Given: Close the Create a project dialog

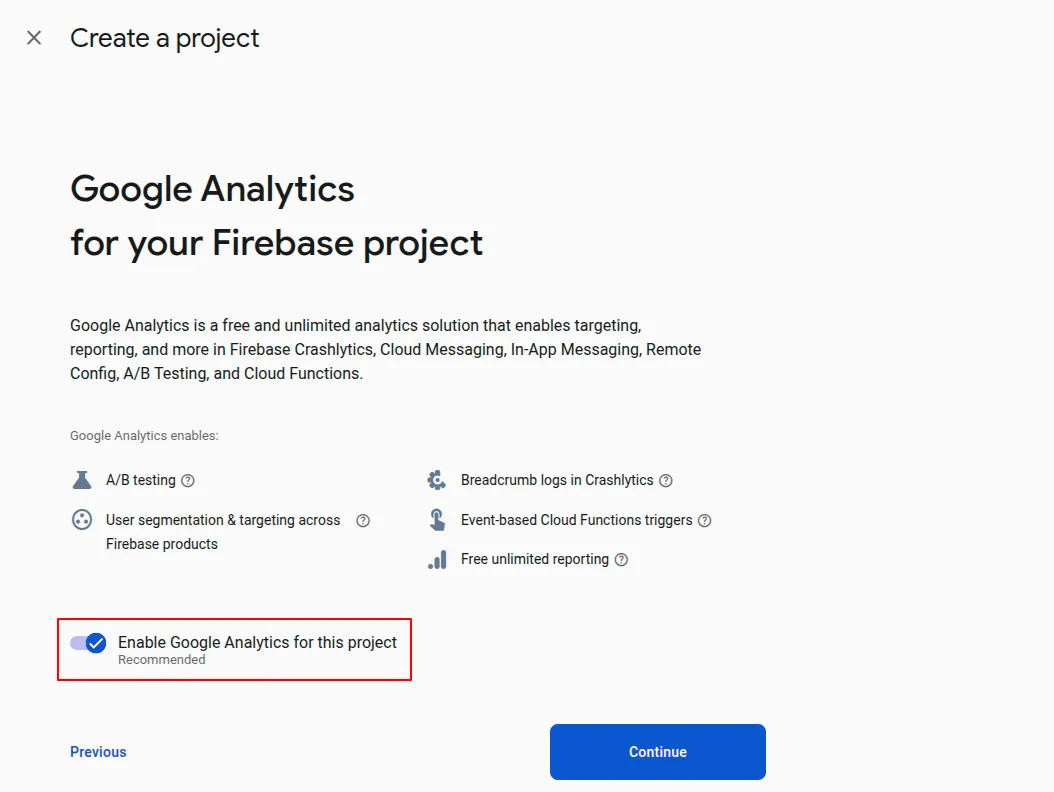Looking at the screenshot, I should [x=33, y=37].
